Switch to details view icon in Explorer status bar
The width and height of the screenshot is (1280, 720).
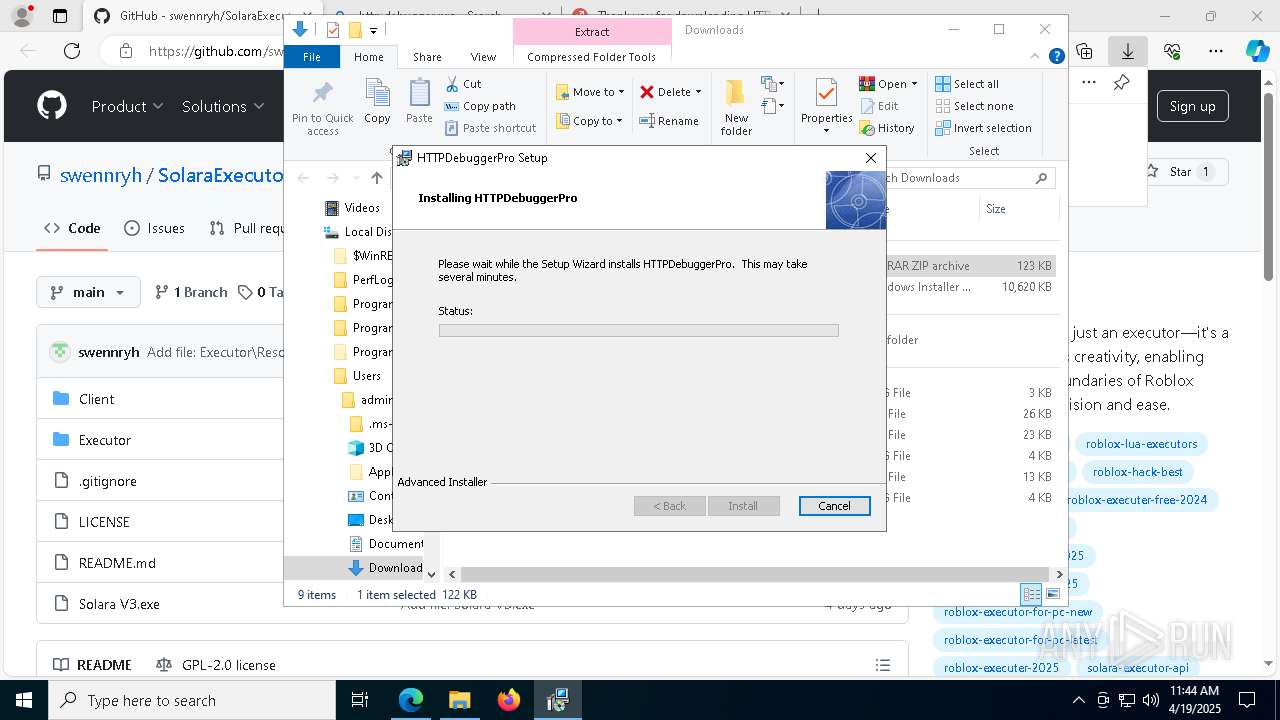pyautogui.click(x=1031, y=594)
